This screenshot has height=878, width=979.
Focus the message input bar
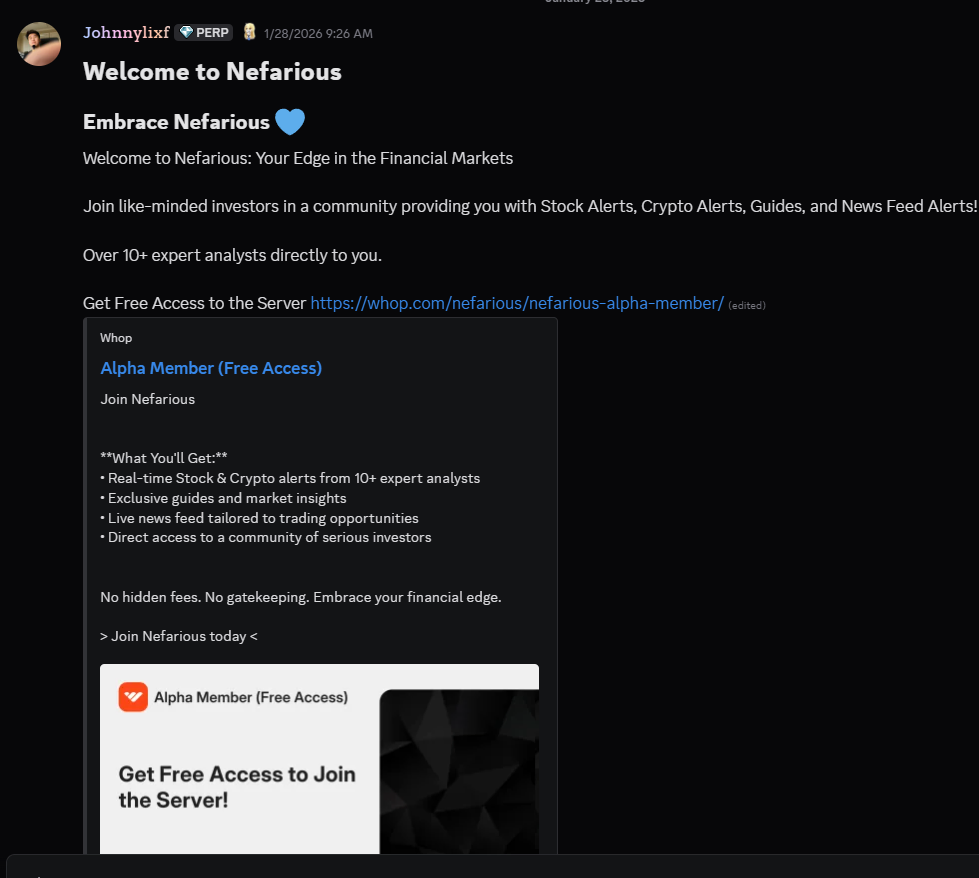click(x=493, y=867)
